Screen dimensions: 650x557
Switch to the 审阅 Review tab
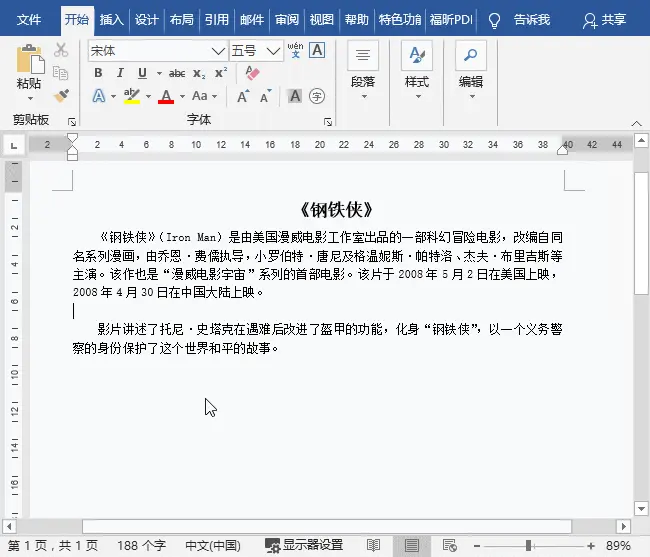[x=286, y=19]
